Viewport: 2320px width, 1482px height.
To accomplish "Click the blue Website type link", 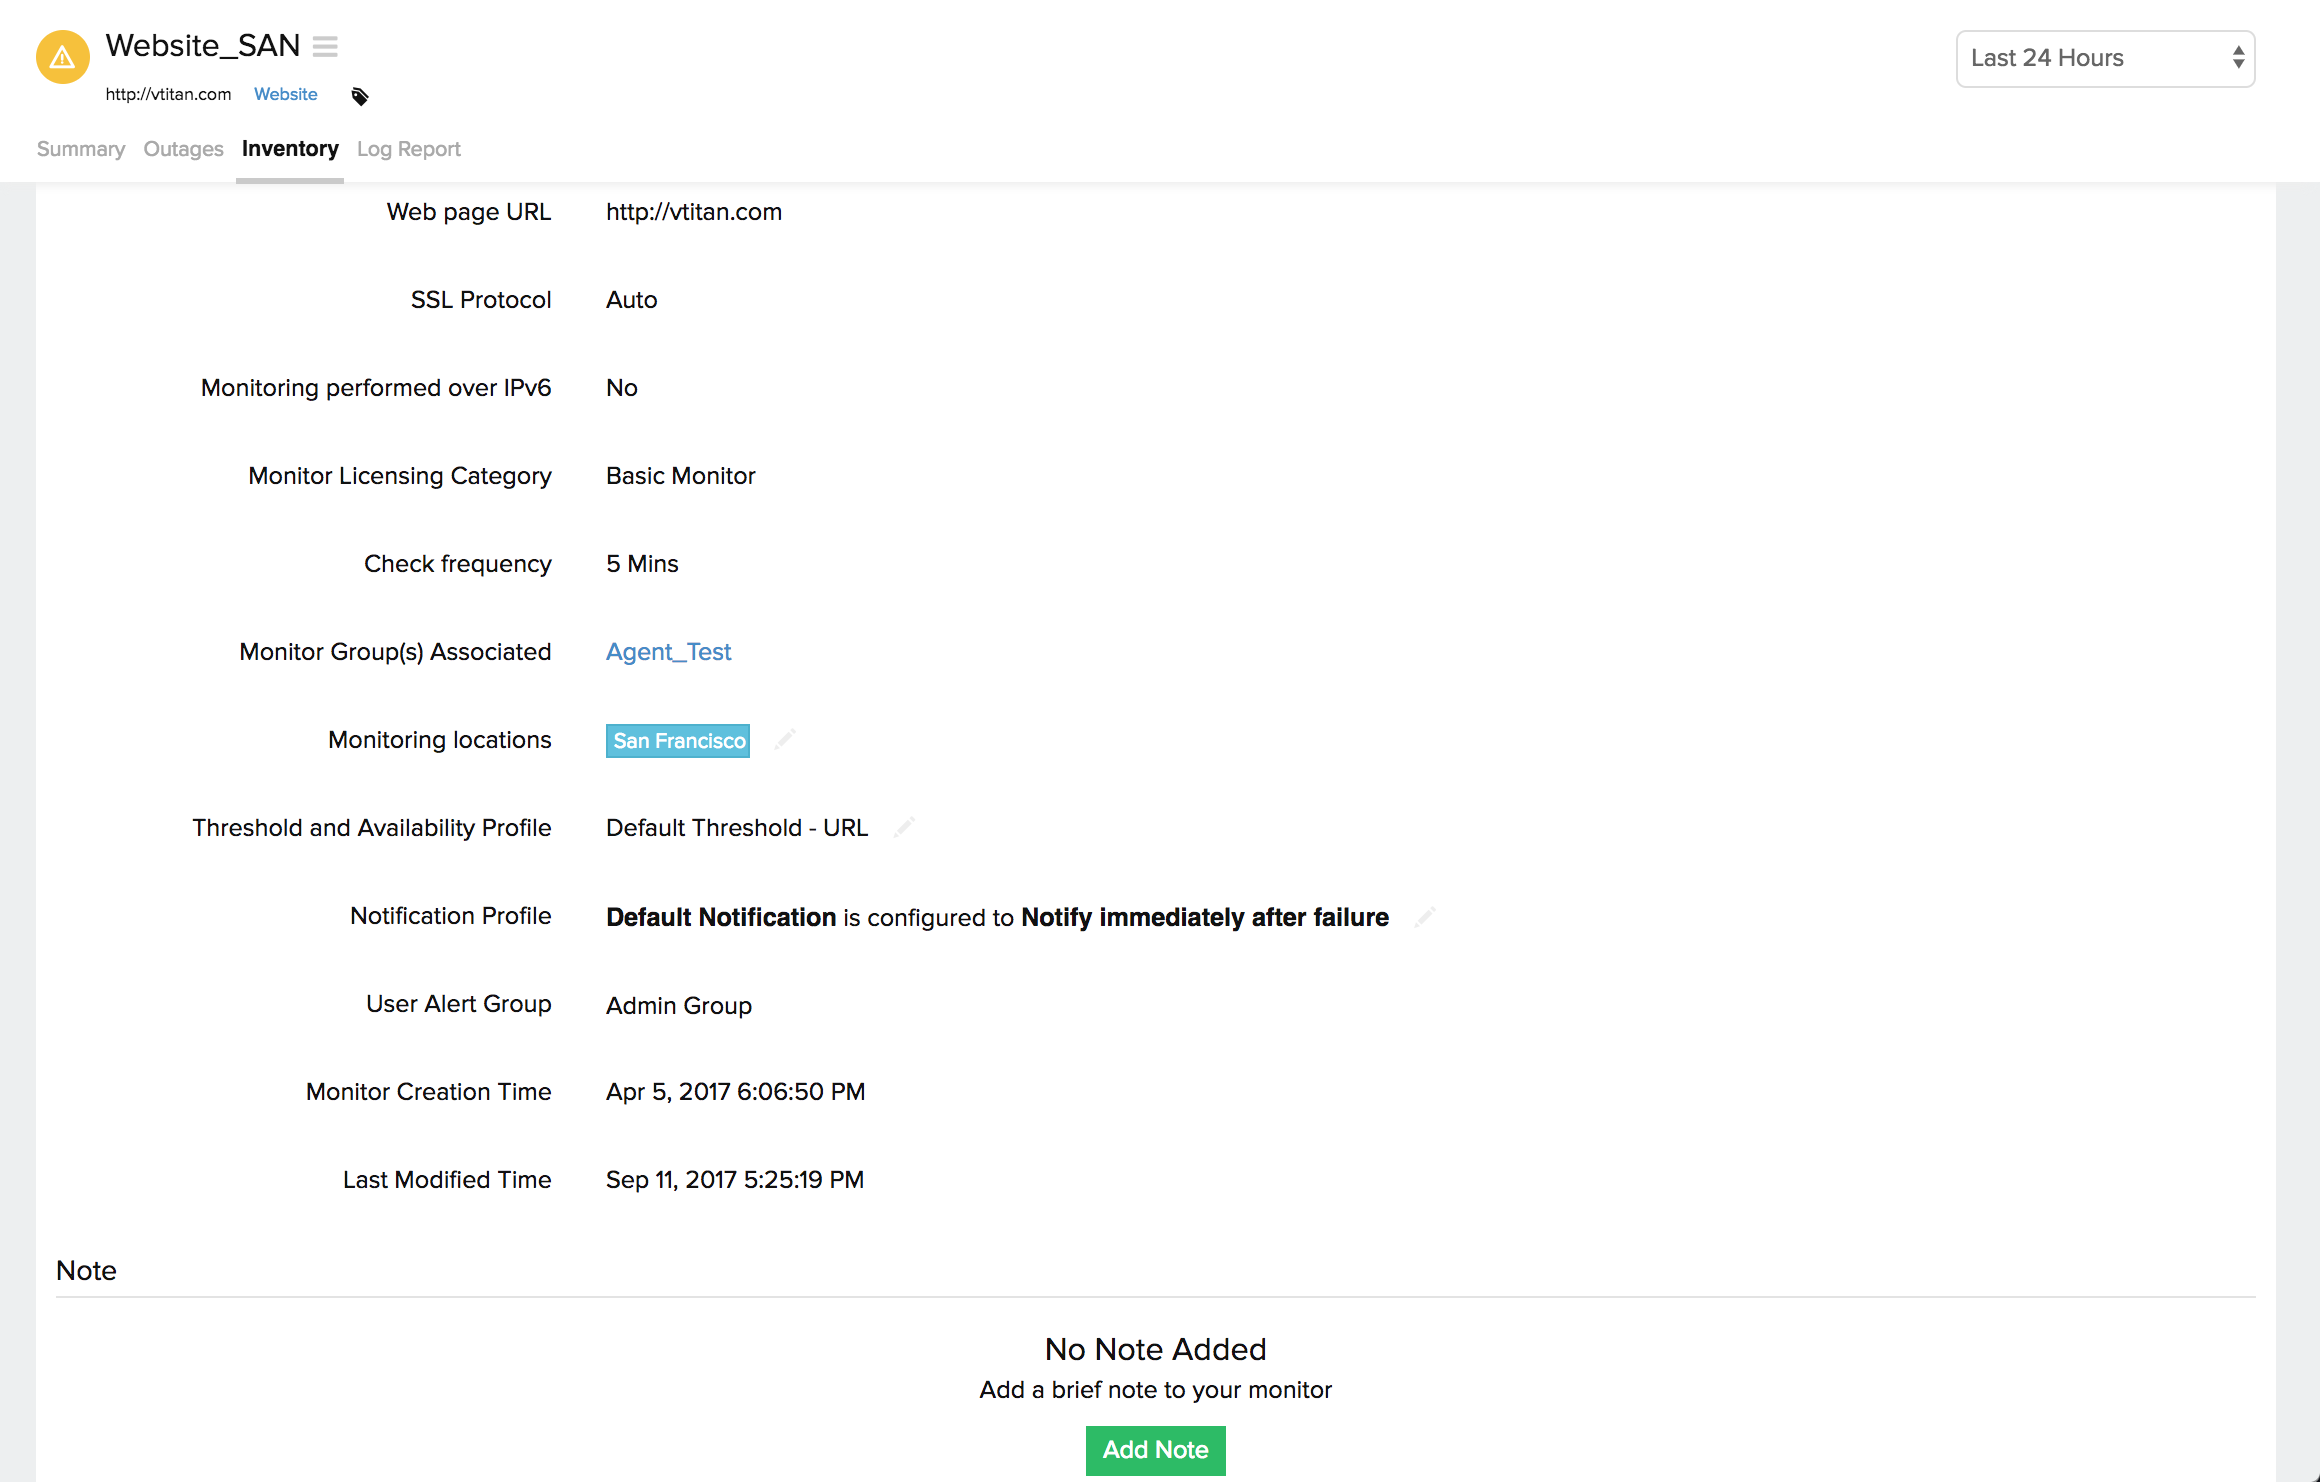I will 285,94.
